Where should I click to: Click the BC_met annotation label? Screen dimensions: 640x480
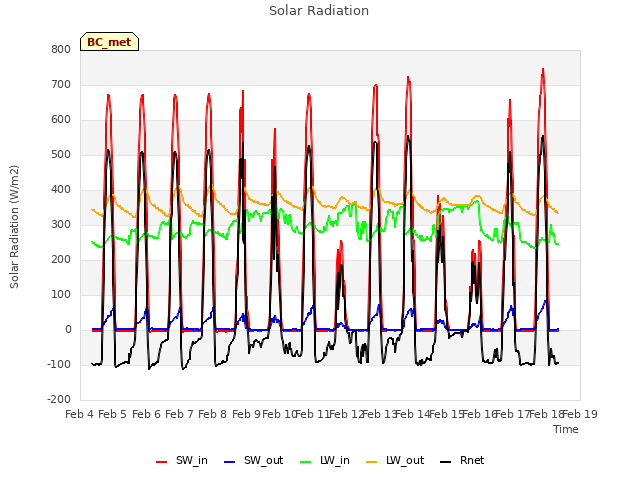coord(109,42)
